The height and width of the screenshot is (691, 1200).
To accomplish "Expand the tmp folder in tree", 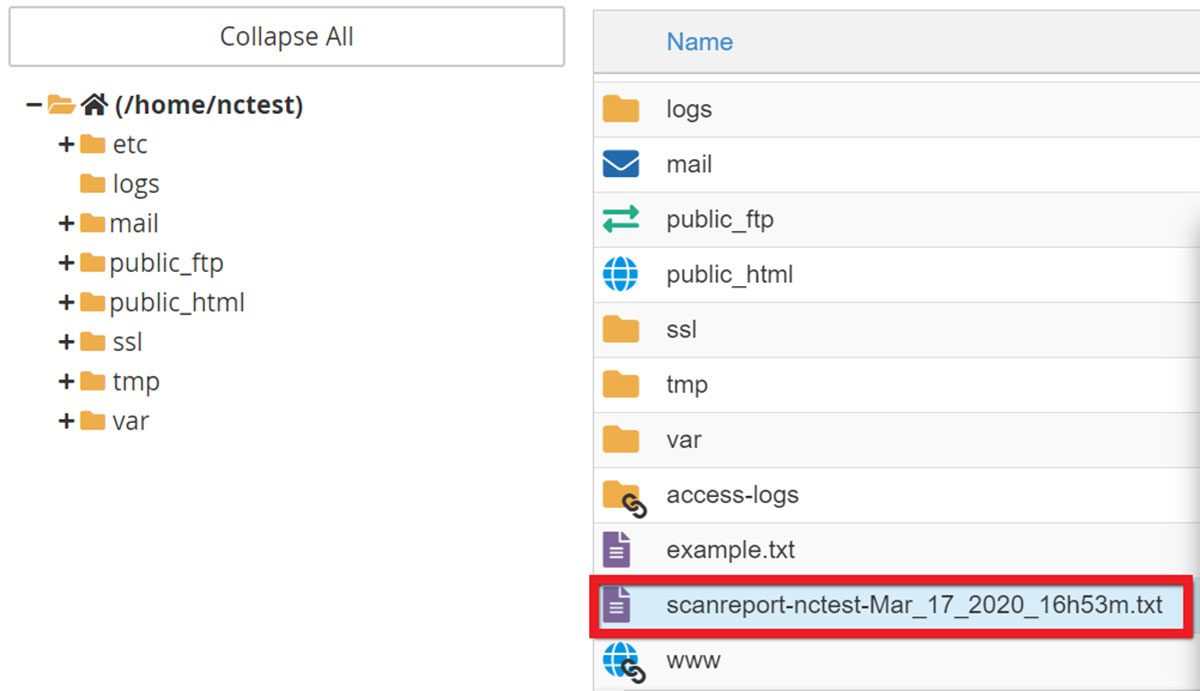I will point(66,381).
